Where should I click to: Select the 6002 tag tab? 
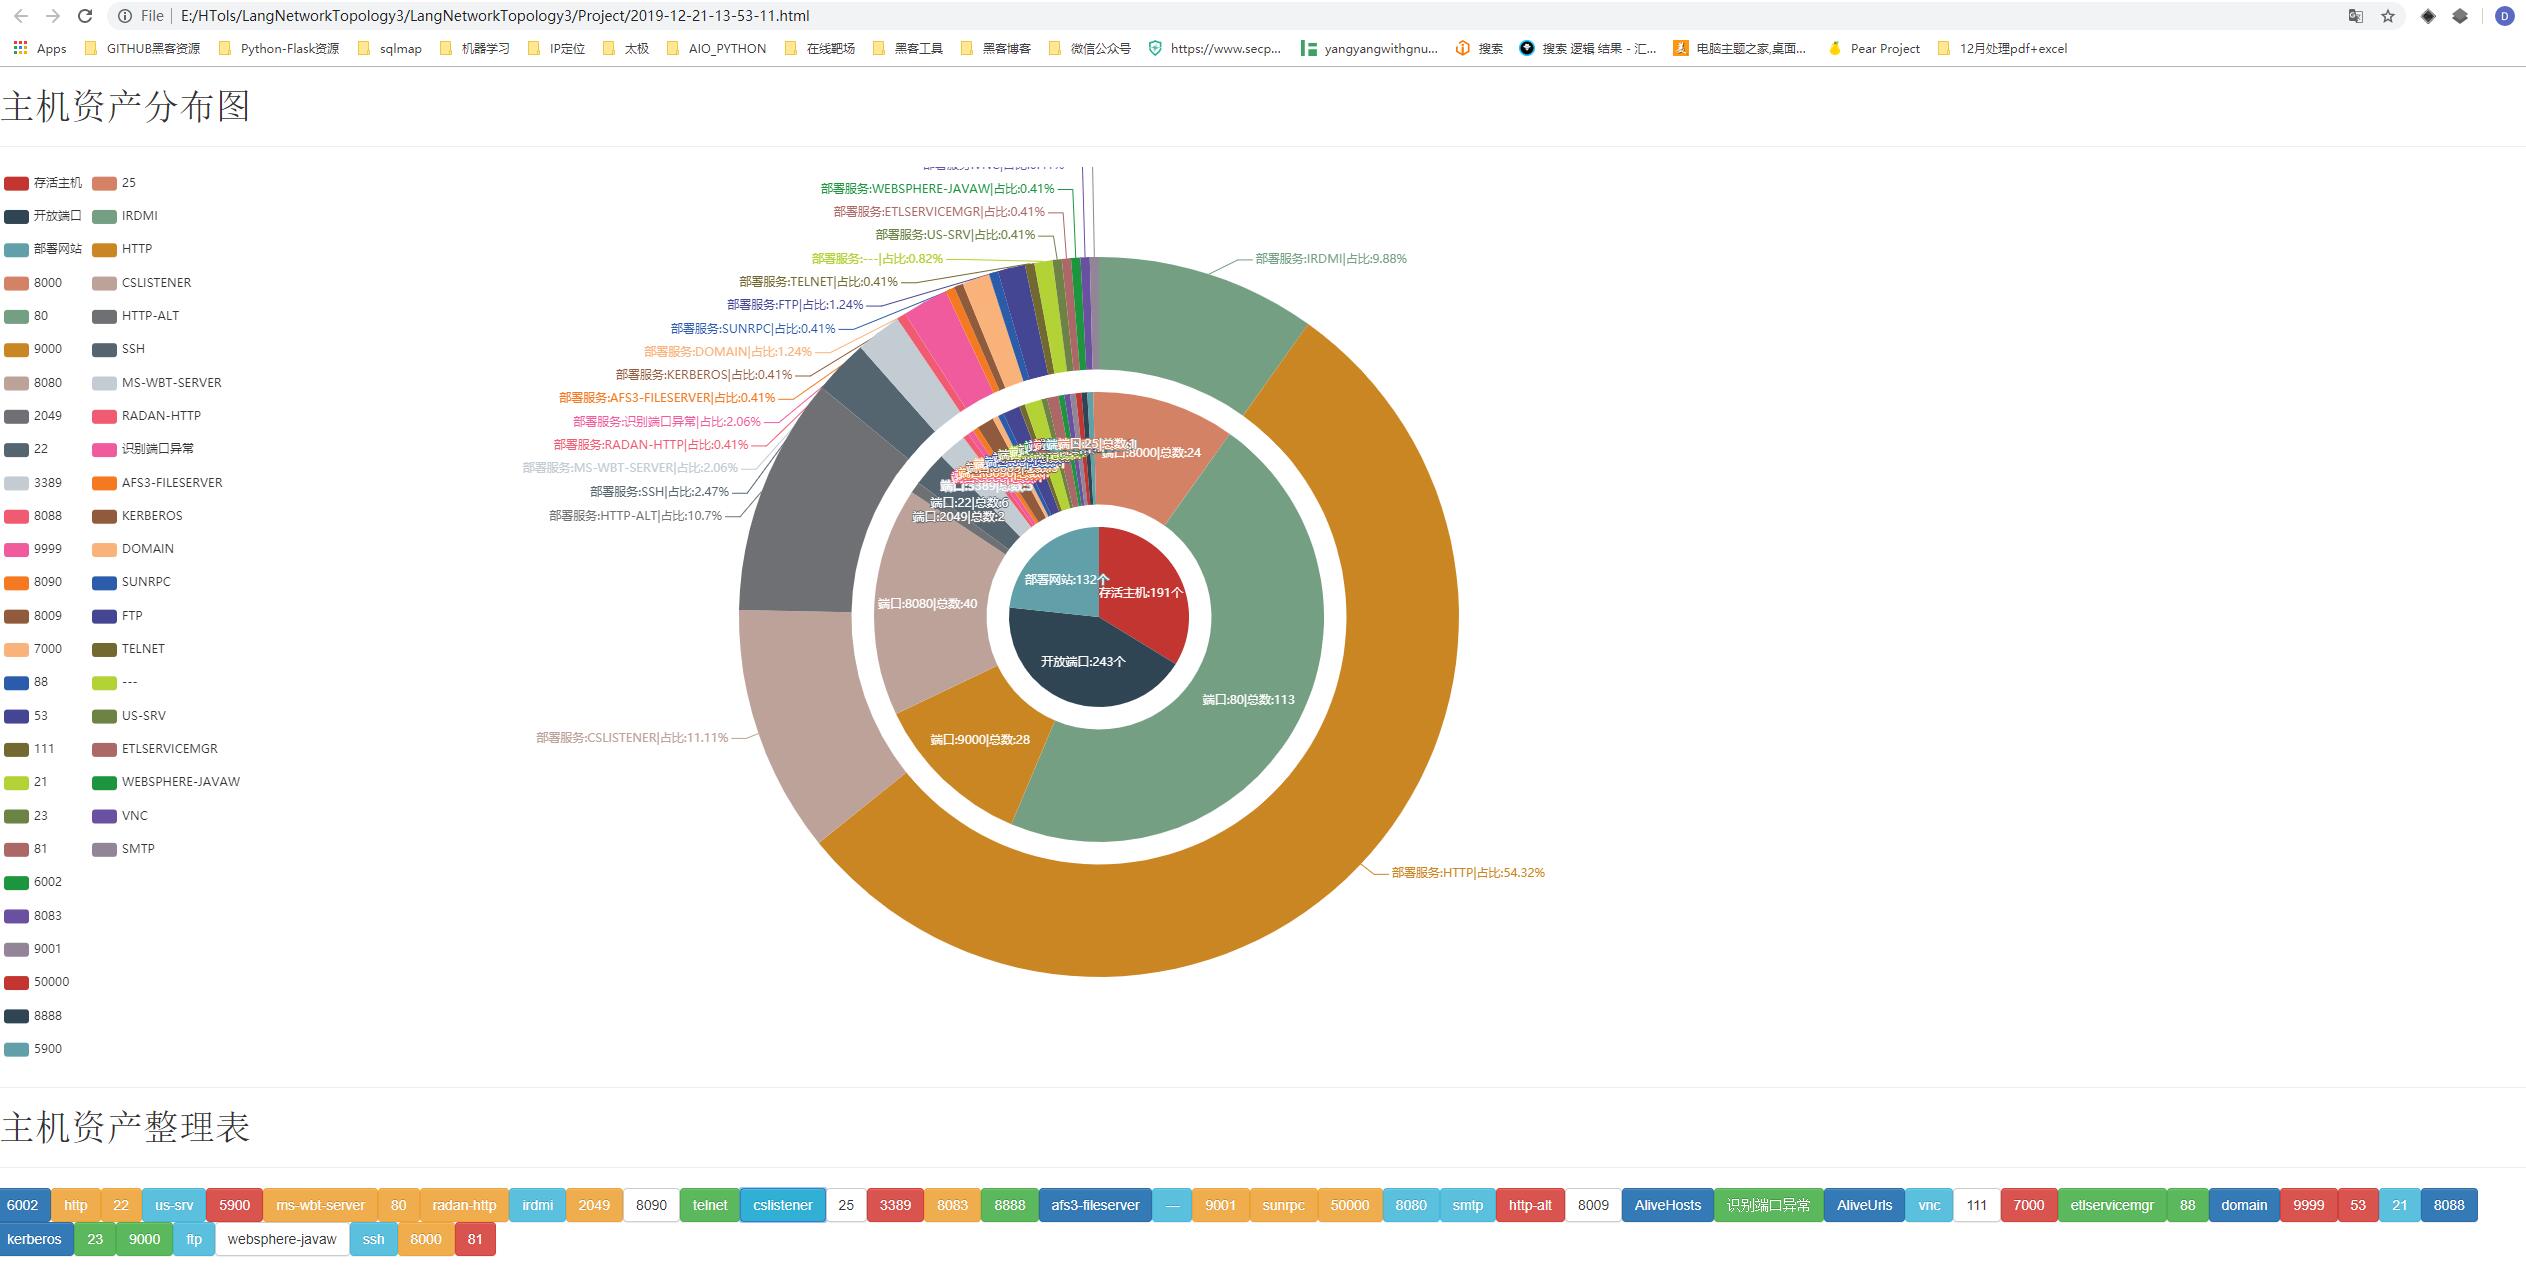point(23,1205)
